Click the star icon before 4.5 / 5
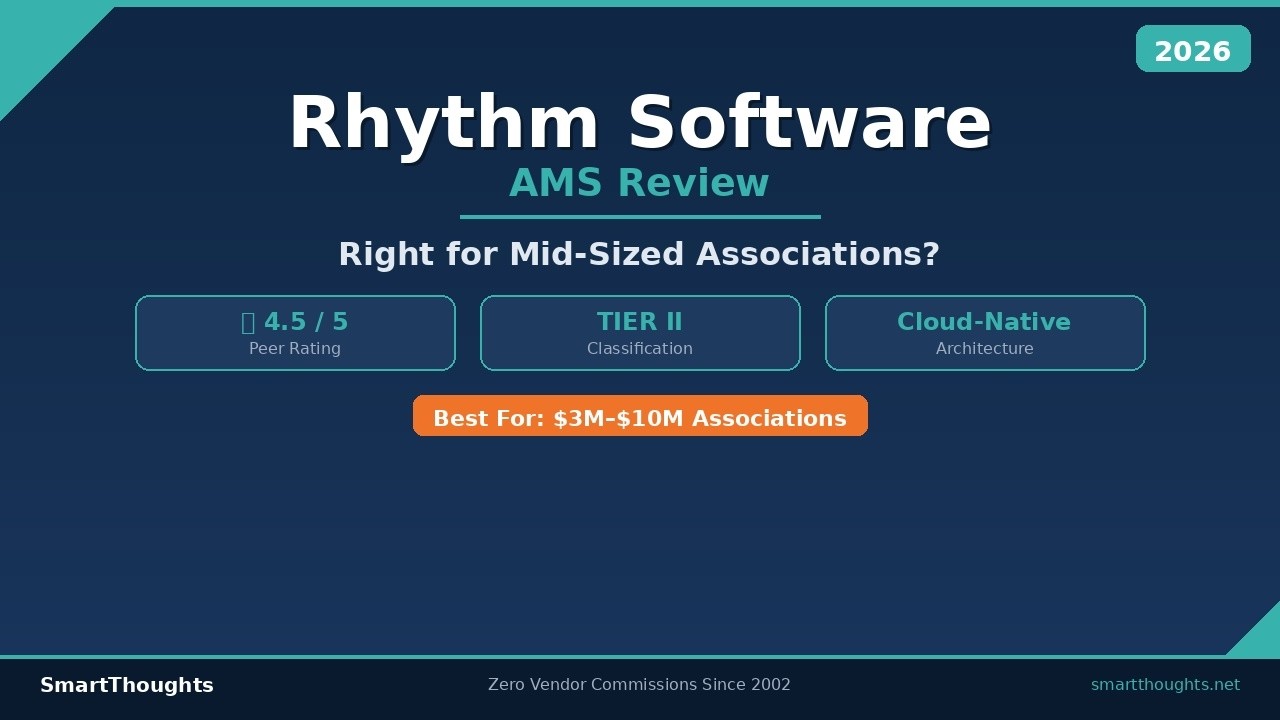Screen dimensions: 1280x720 point(248,322)
